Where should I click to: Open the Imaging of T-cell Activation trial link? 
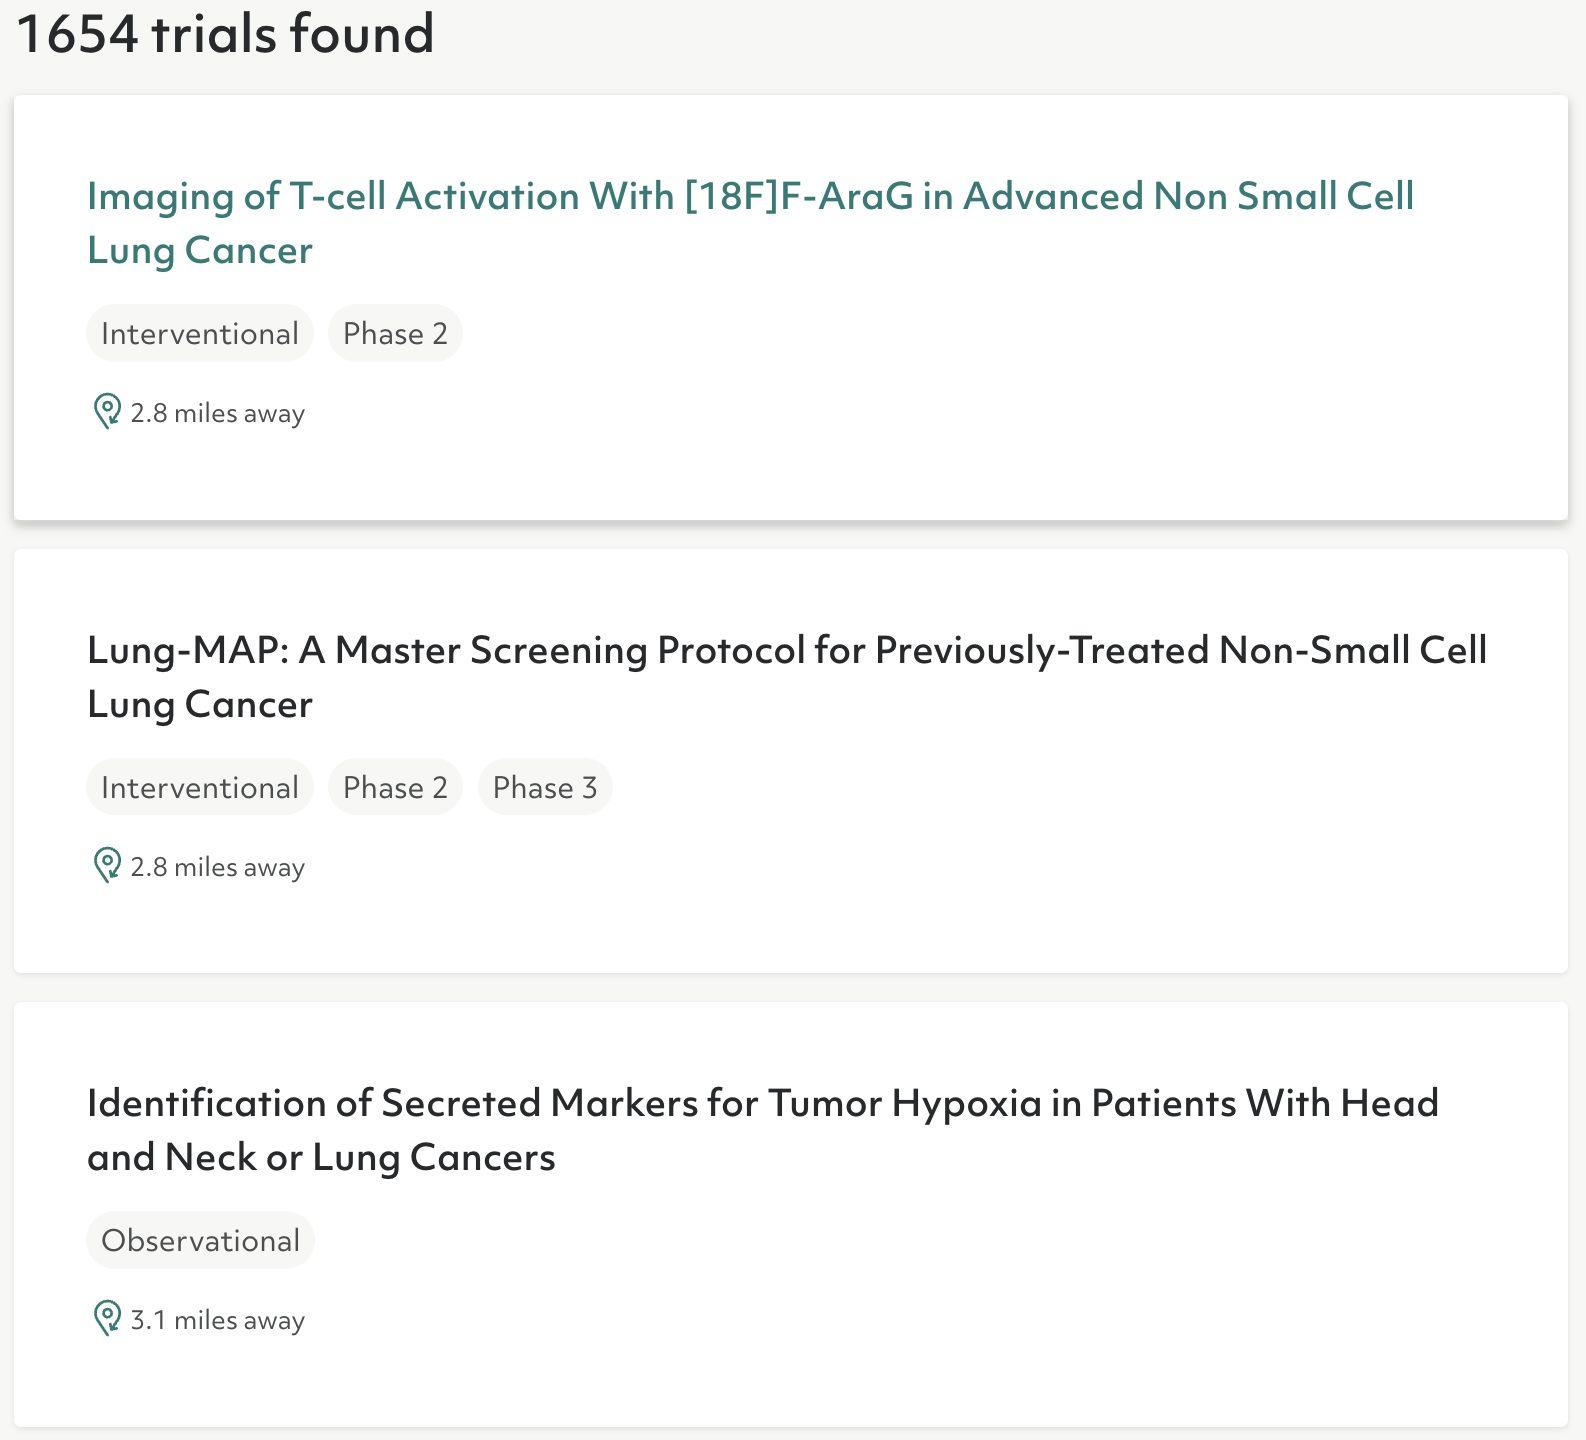click(750, 197)
